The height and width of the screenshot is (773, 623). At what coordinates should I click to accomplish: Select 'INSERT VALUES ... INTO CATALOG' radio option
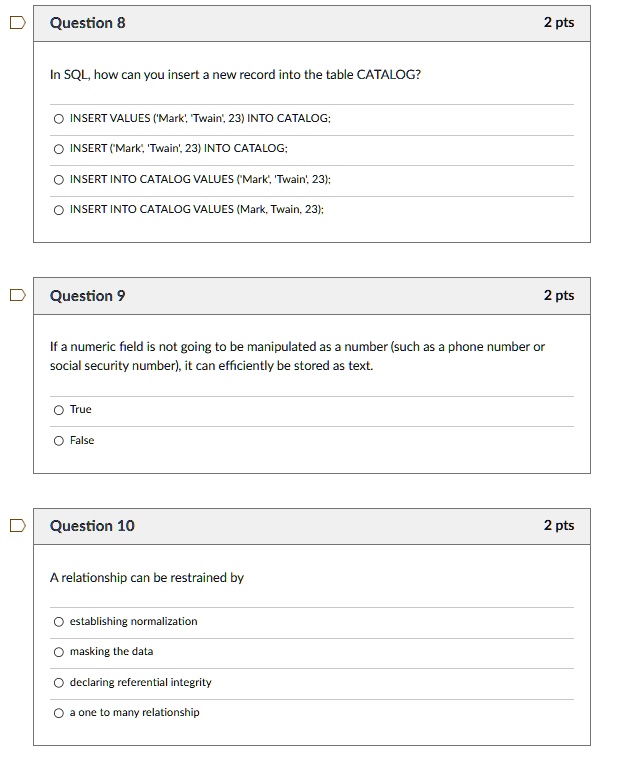click(x=59, y=119)
